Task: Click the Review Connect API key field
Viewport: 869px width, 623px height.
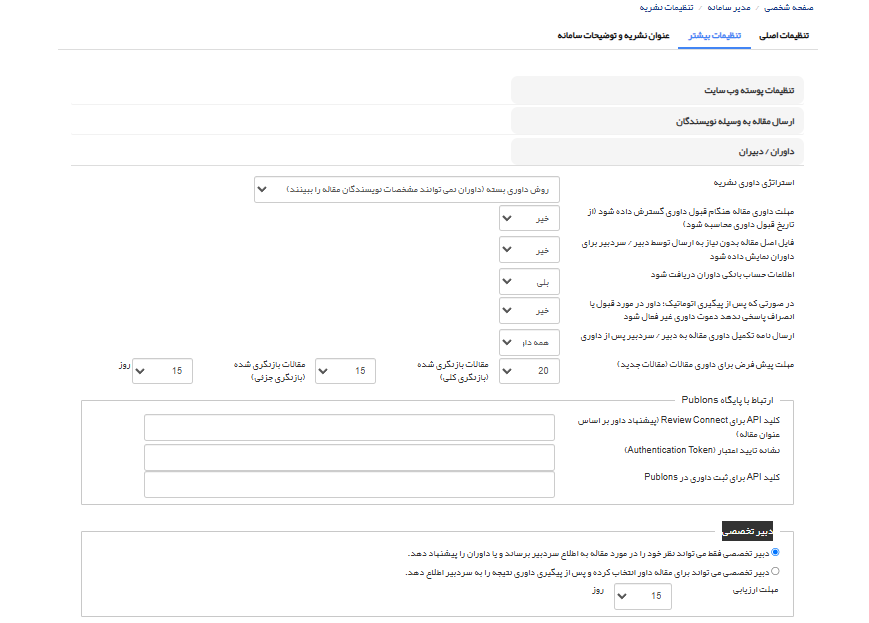Action: point(349,427)
